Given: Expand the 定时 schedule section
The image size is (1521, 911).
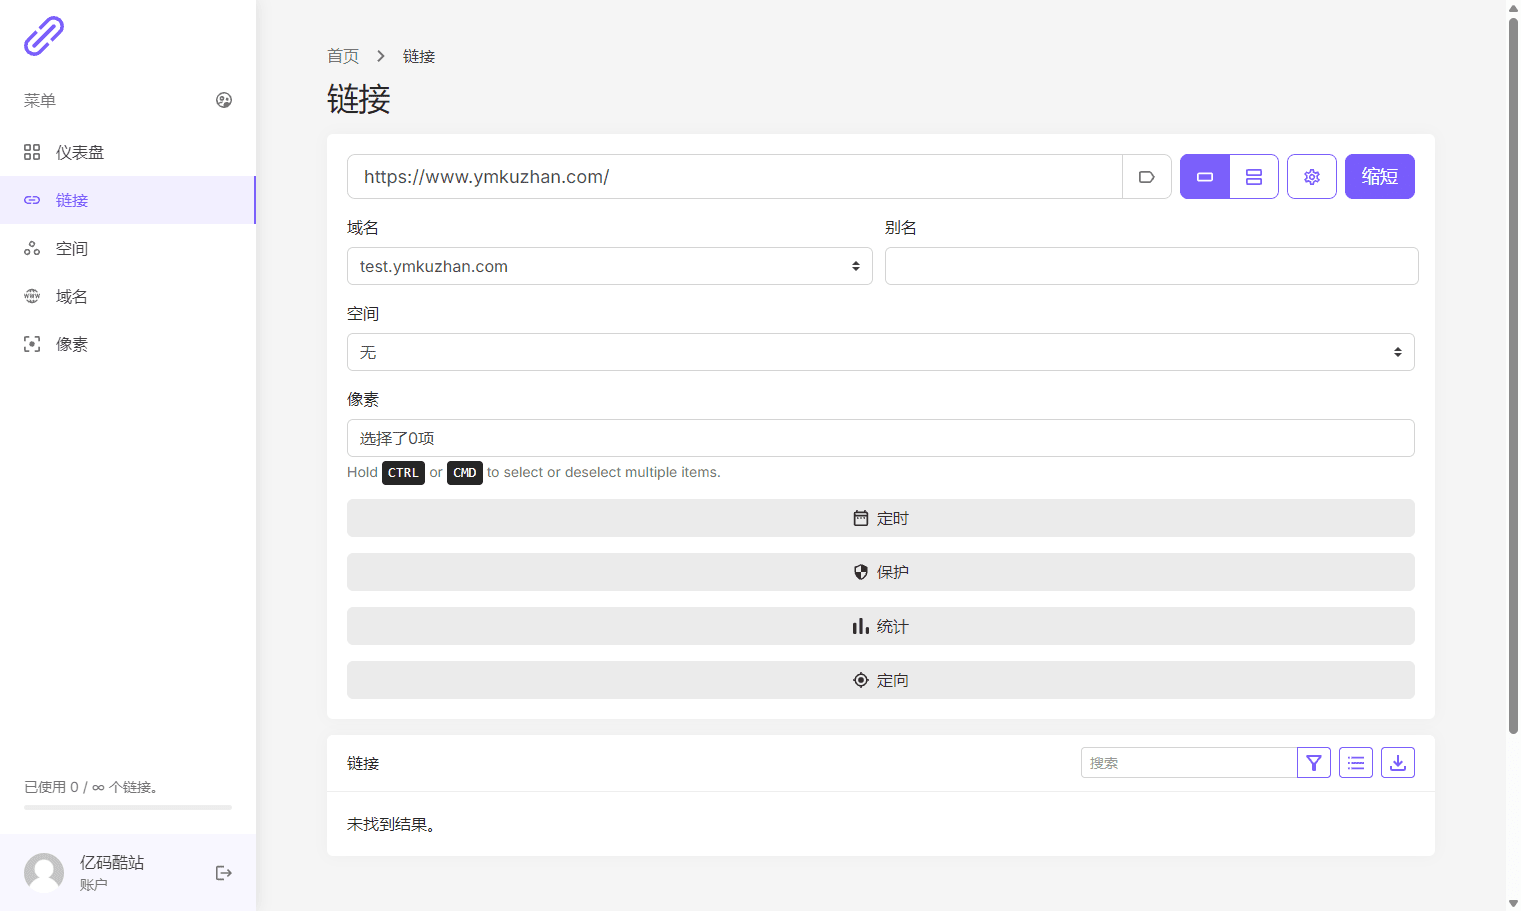Looking at the screenshot, I should (881, 518).
